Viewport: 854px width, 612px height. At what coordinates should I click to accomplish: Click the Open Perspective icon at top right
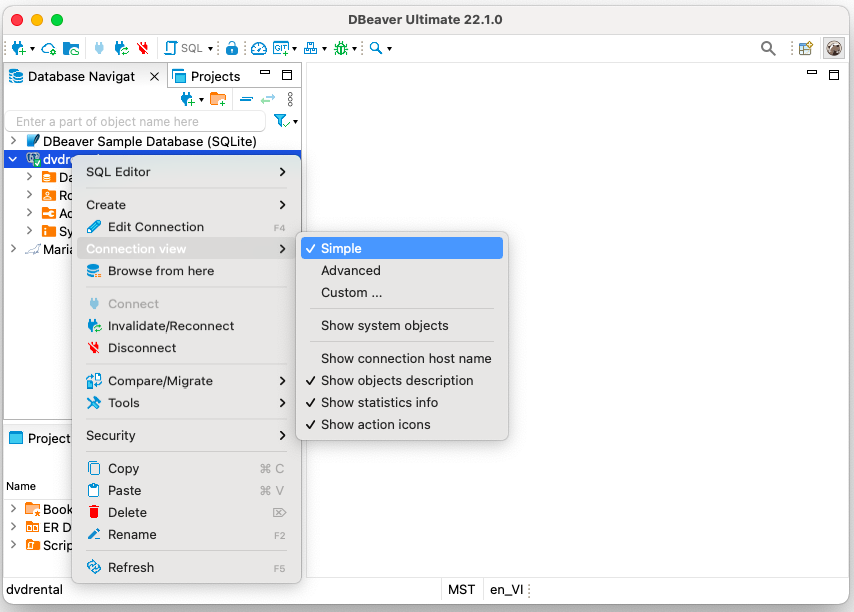coord(806,48)
